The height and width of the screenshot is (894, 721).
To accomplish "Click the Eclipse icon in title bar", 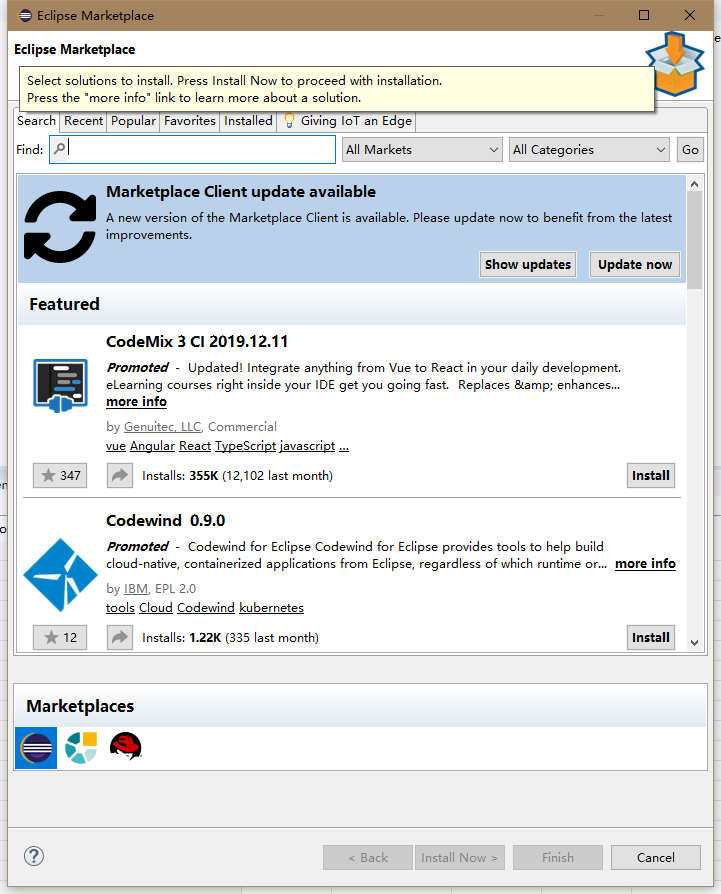I will (x=25, y=15).
